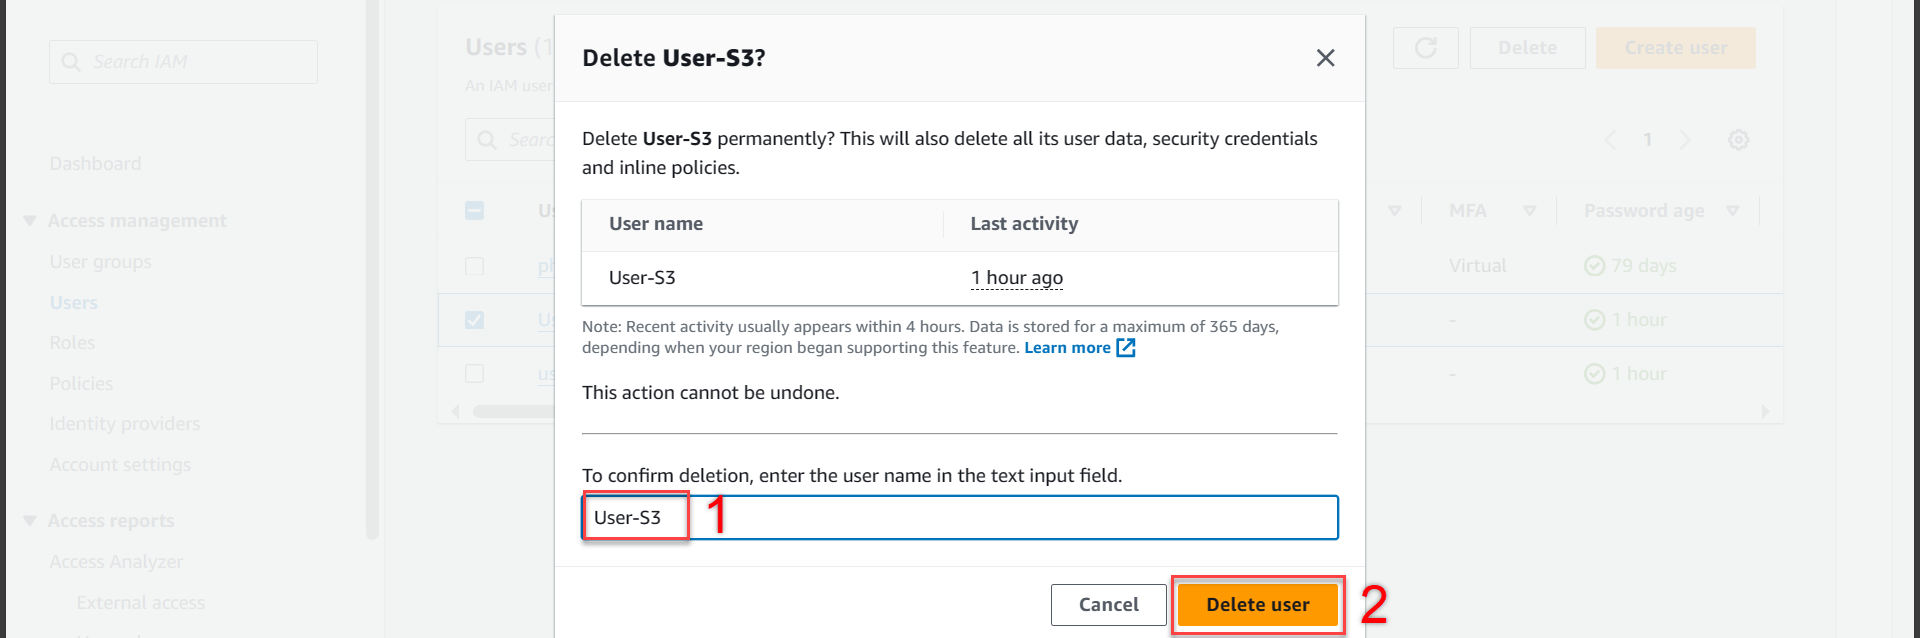Open Policies in the sidebar
This screenshot has width=1920, height=638.
[82, 384]
